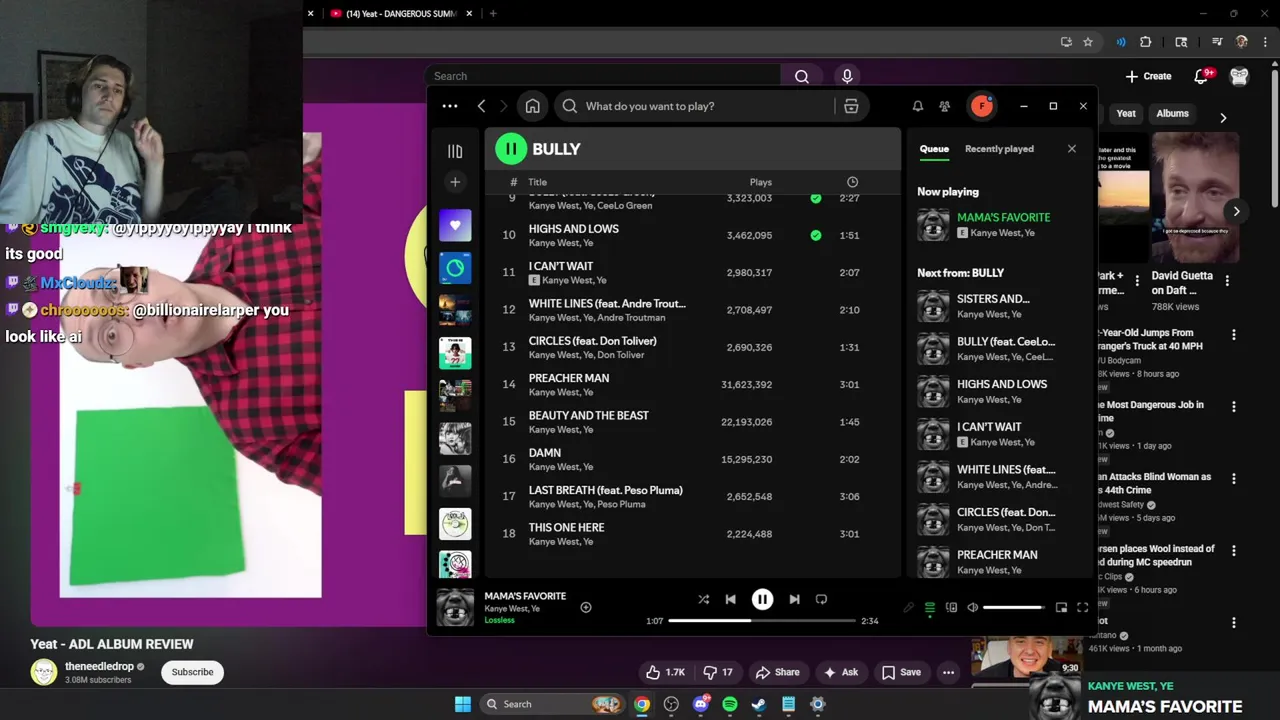
Task: Close the Queue panel
Action: (x=1072, y=149)
